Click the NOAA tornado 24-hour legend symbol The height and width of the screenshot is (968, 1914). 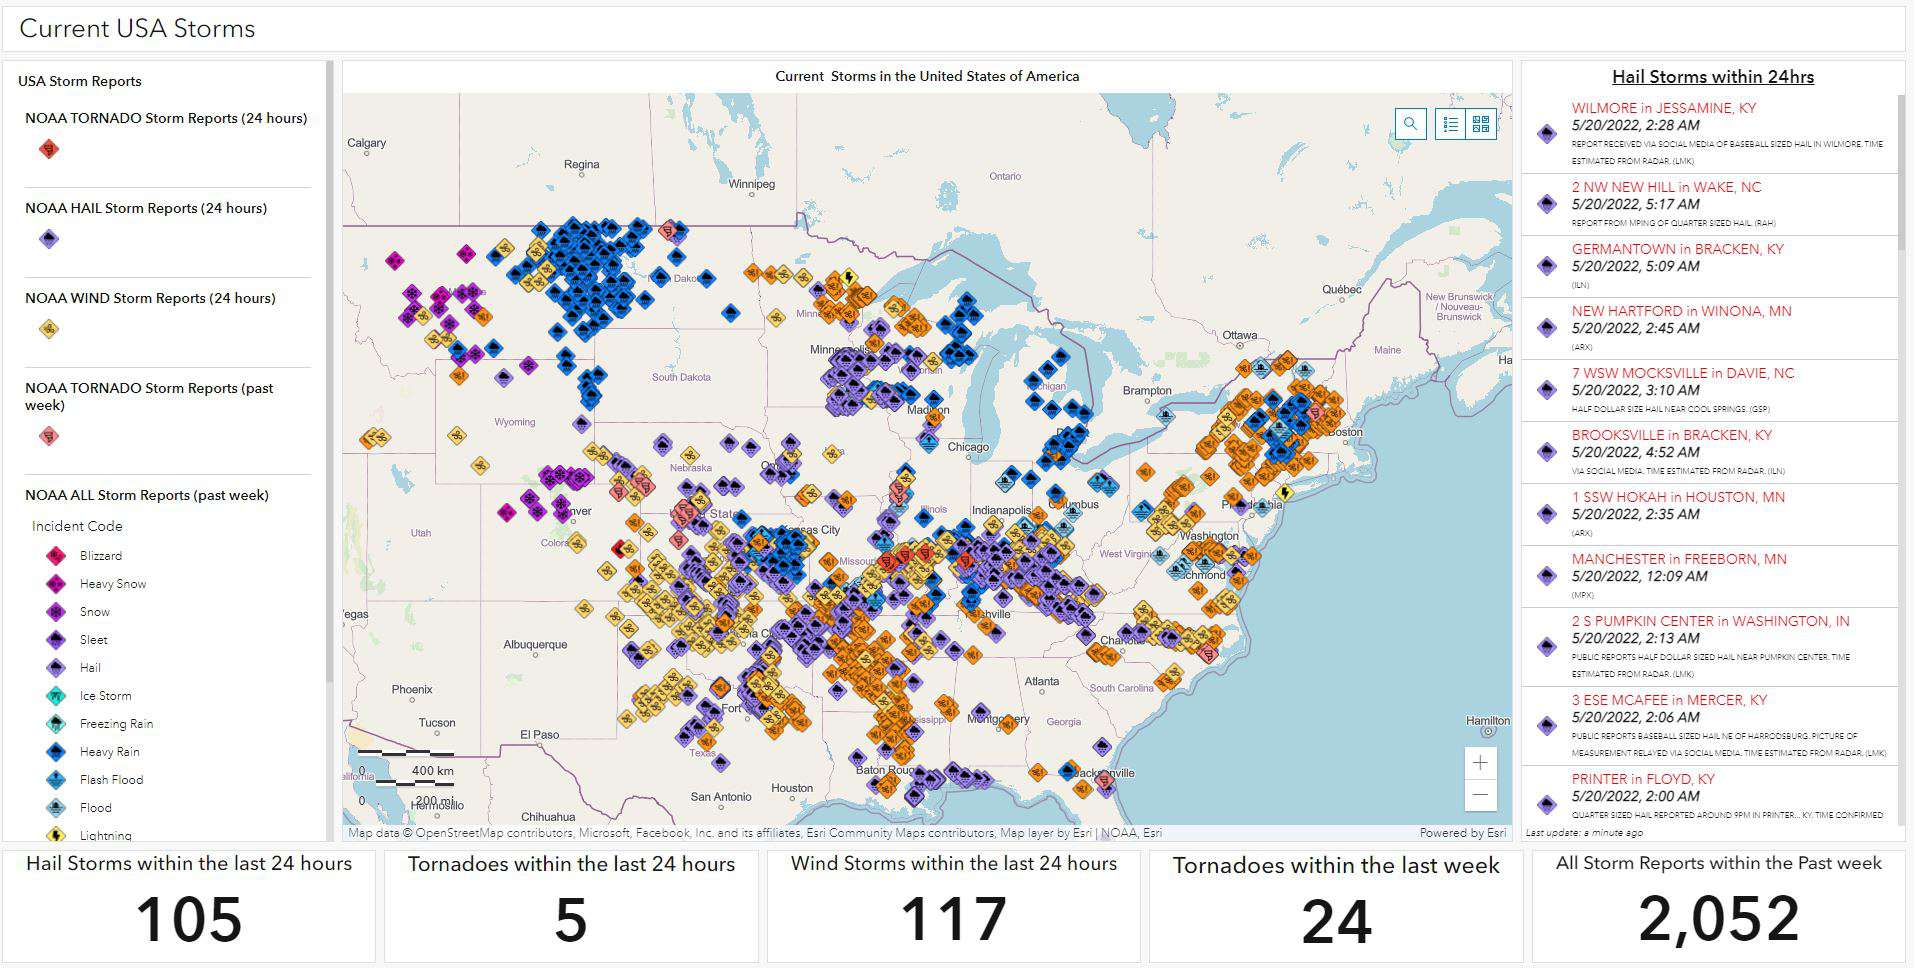tap(48, 149)
